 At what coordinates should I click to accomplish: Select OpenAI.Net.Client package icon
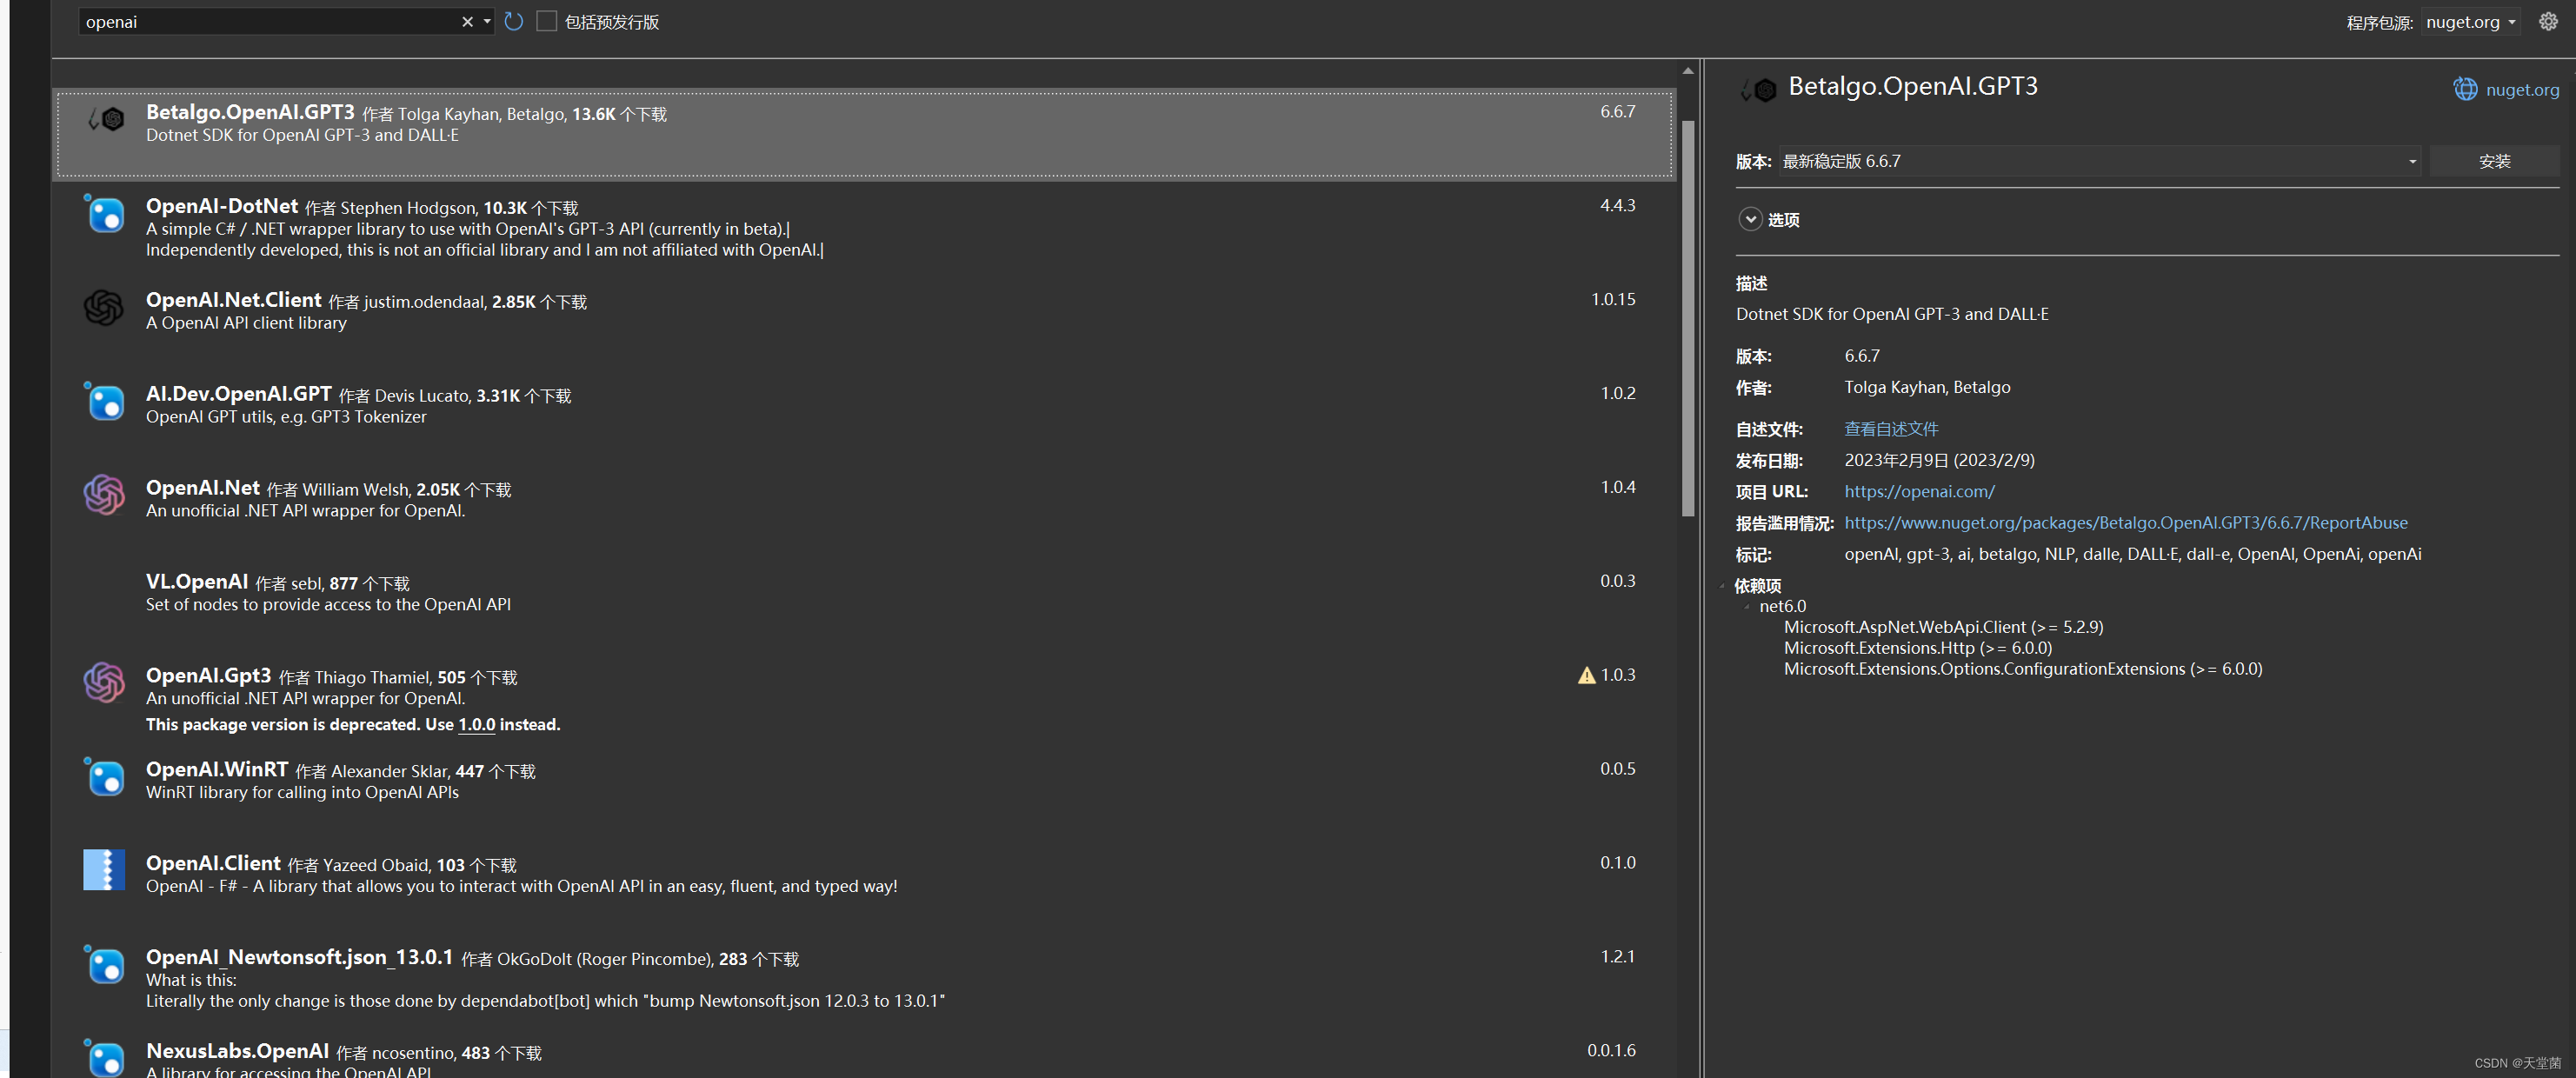(104, 307)
